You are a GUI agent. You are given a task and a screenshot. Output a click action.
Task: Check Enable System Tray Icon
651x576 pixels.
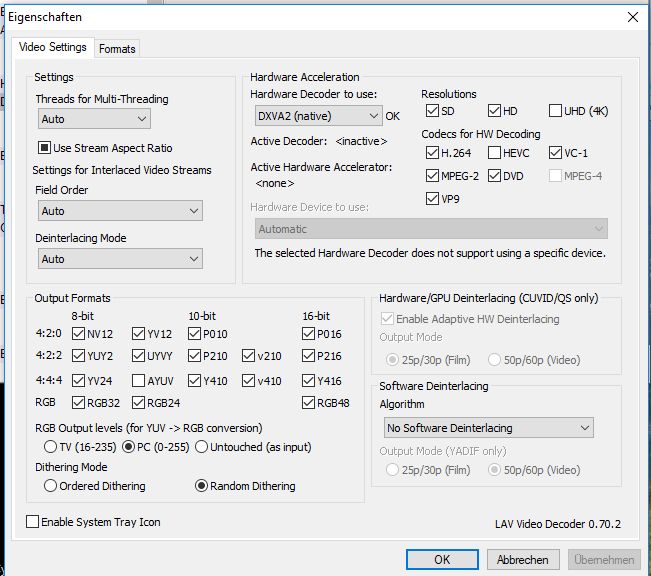click(x=33, y=522)
